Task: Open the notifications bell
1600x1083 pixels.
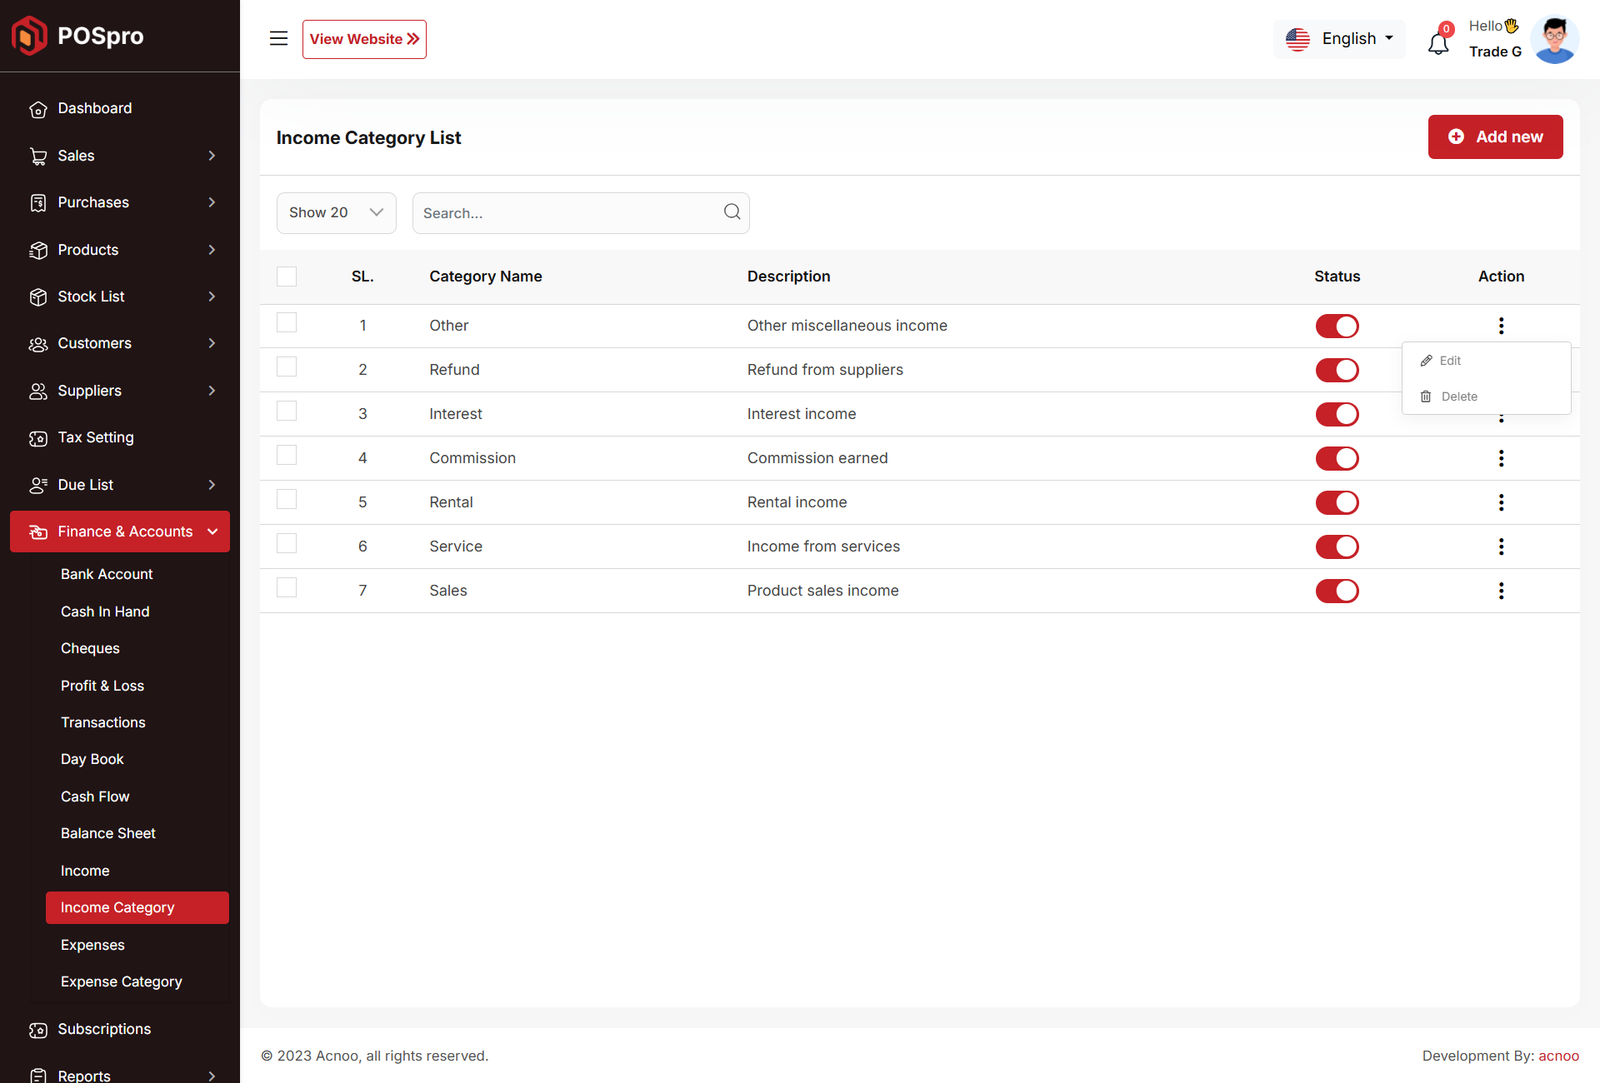Action: point(1438,43)
